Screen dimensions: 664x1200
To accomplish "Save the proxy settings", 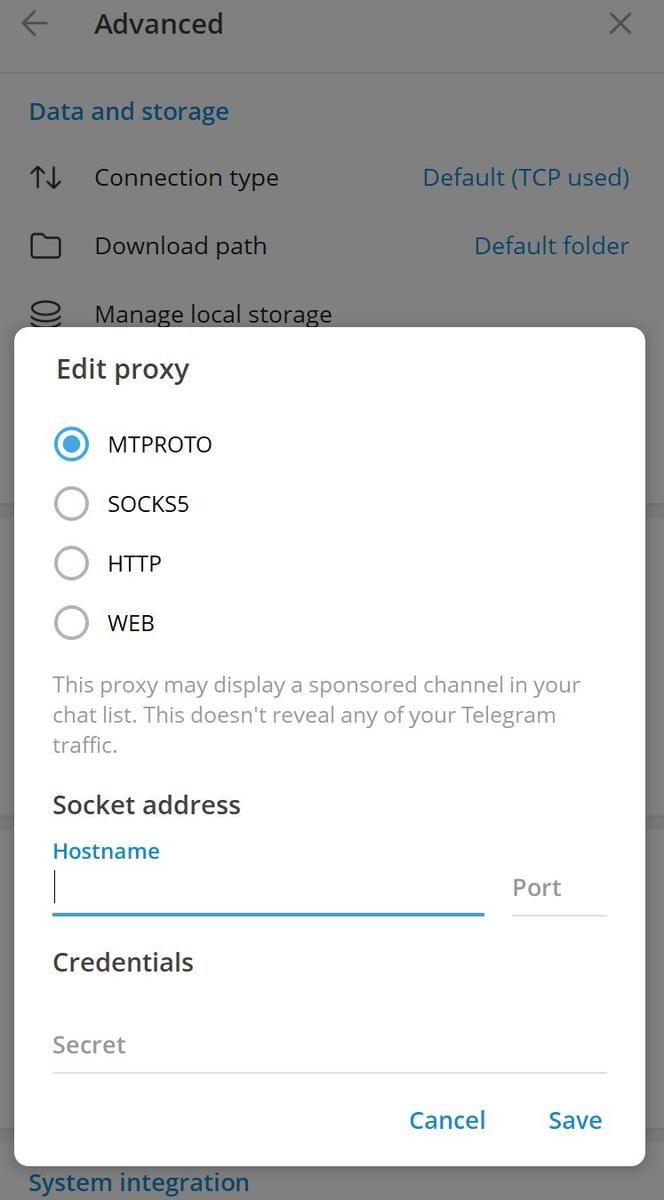I will coord(575,1120).
